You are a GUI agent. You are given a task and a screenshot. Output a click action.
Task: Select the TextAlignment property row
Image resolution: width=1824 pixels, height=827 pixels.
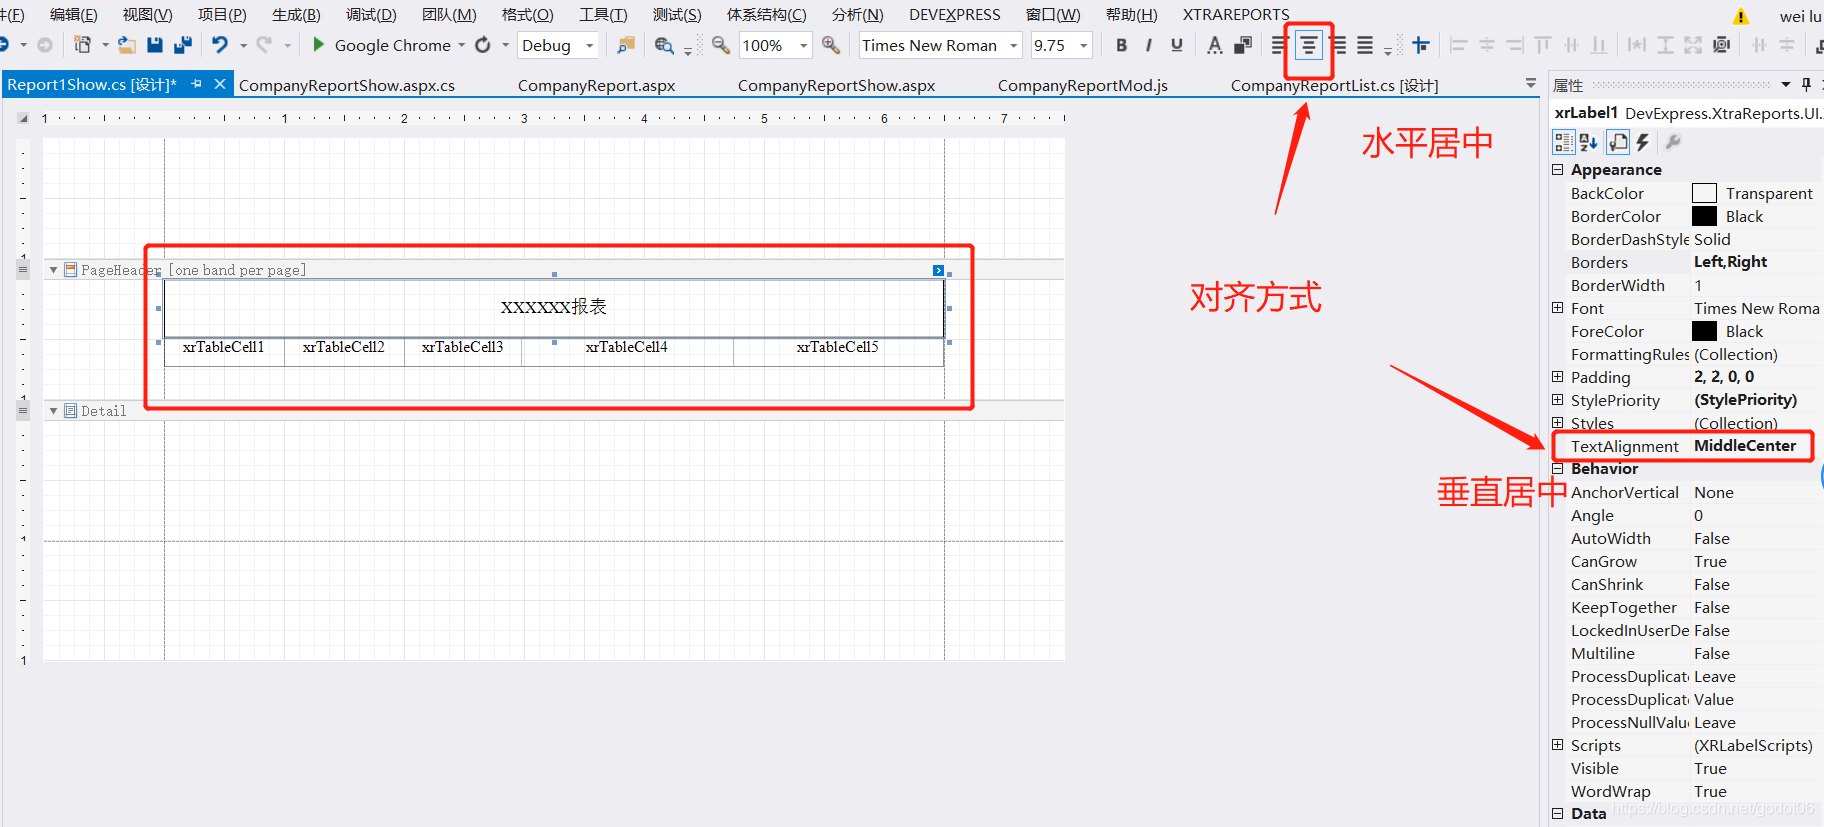tap(1624, 446)
